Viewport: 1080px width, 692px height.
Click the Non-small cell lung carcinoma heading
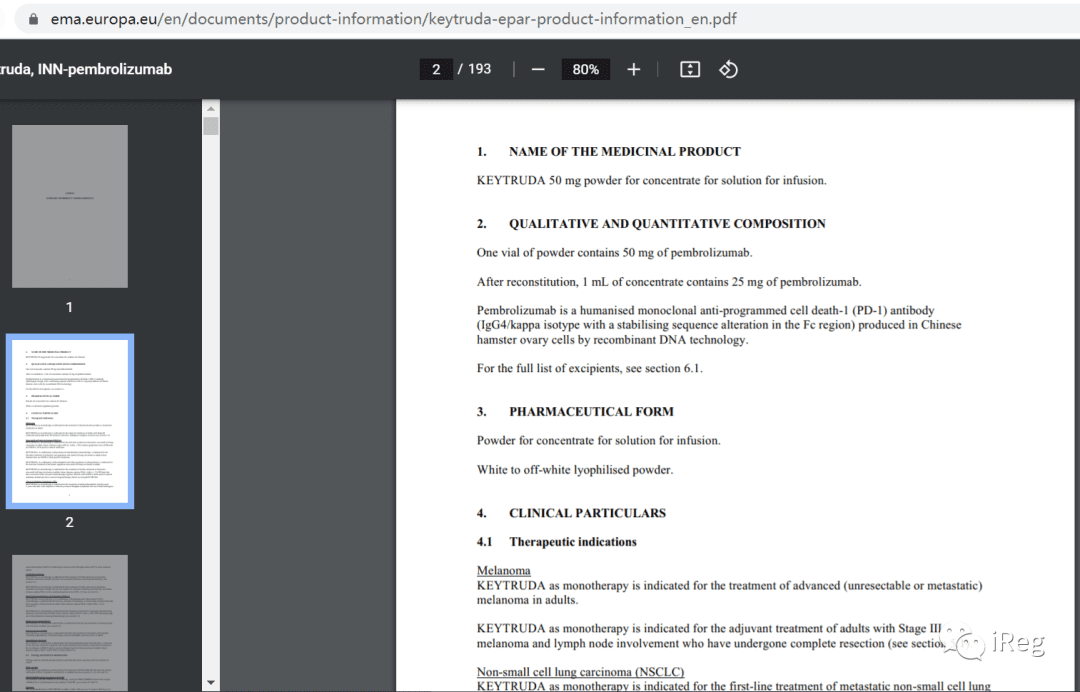coord(580,671)
